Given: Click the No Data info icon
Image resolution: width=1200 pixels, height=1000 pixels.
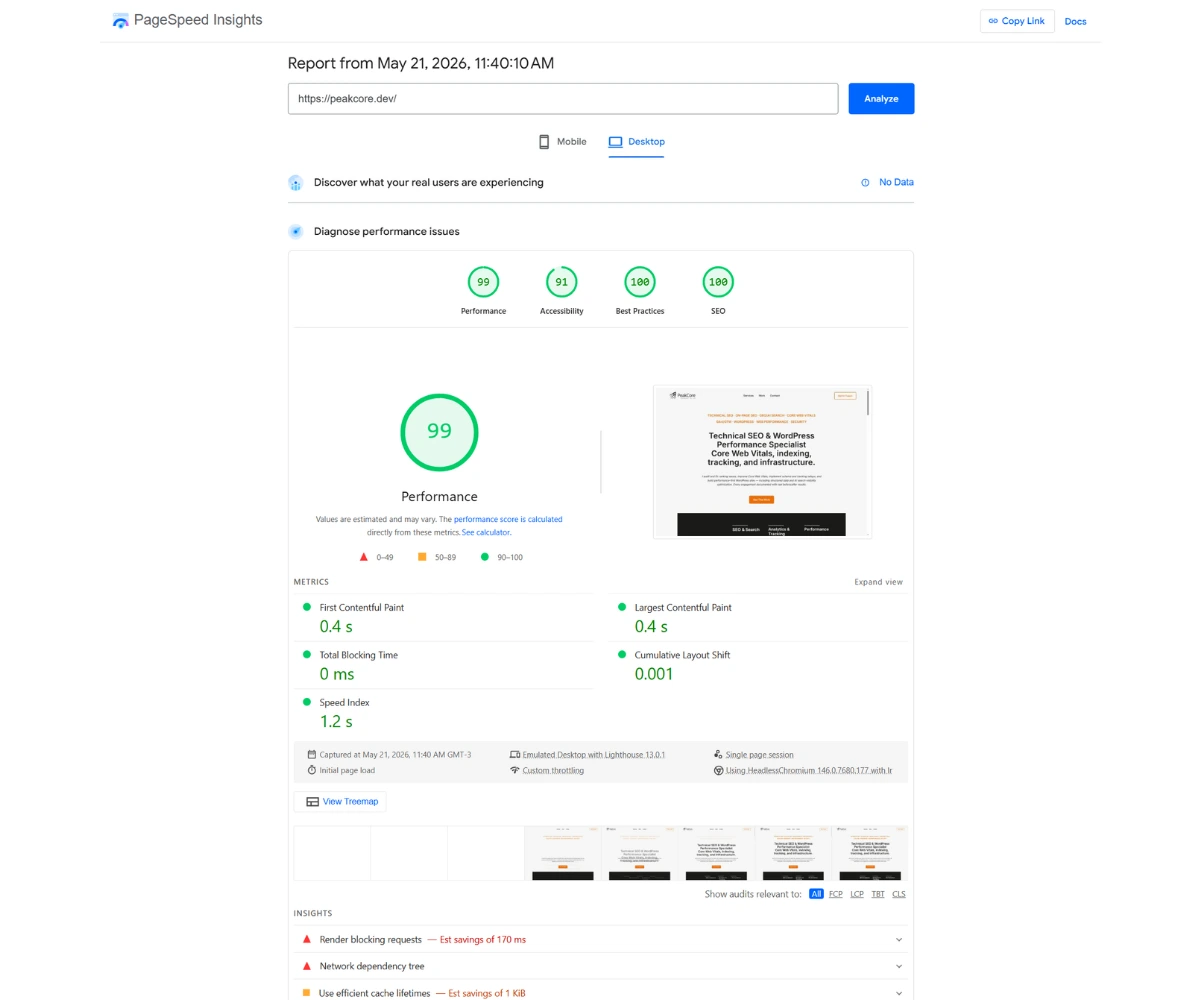Looking at the screenshot, I should [865, 183].
